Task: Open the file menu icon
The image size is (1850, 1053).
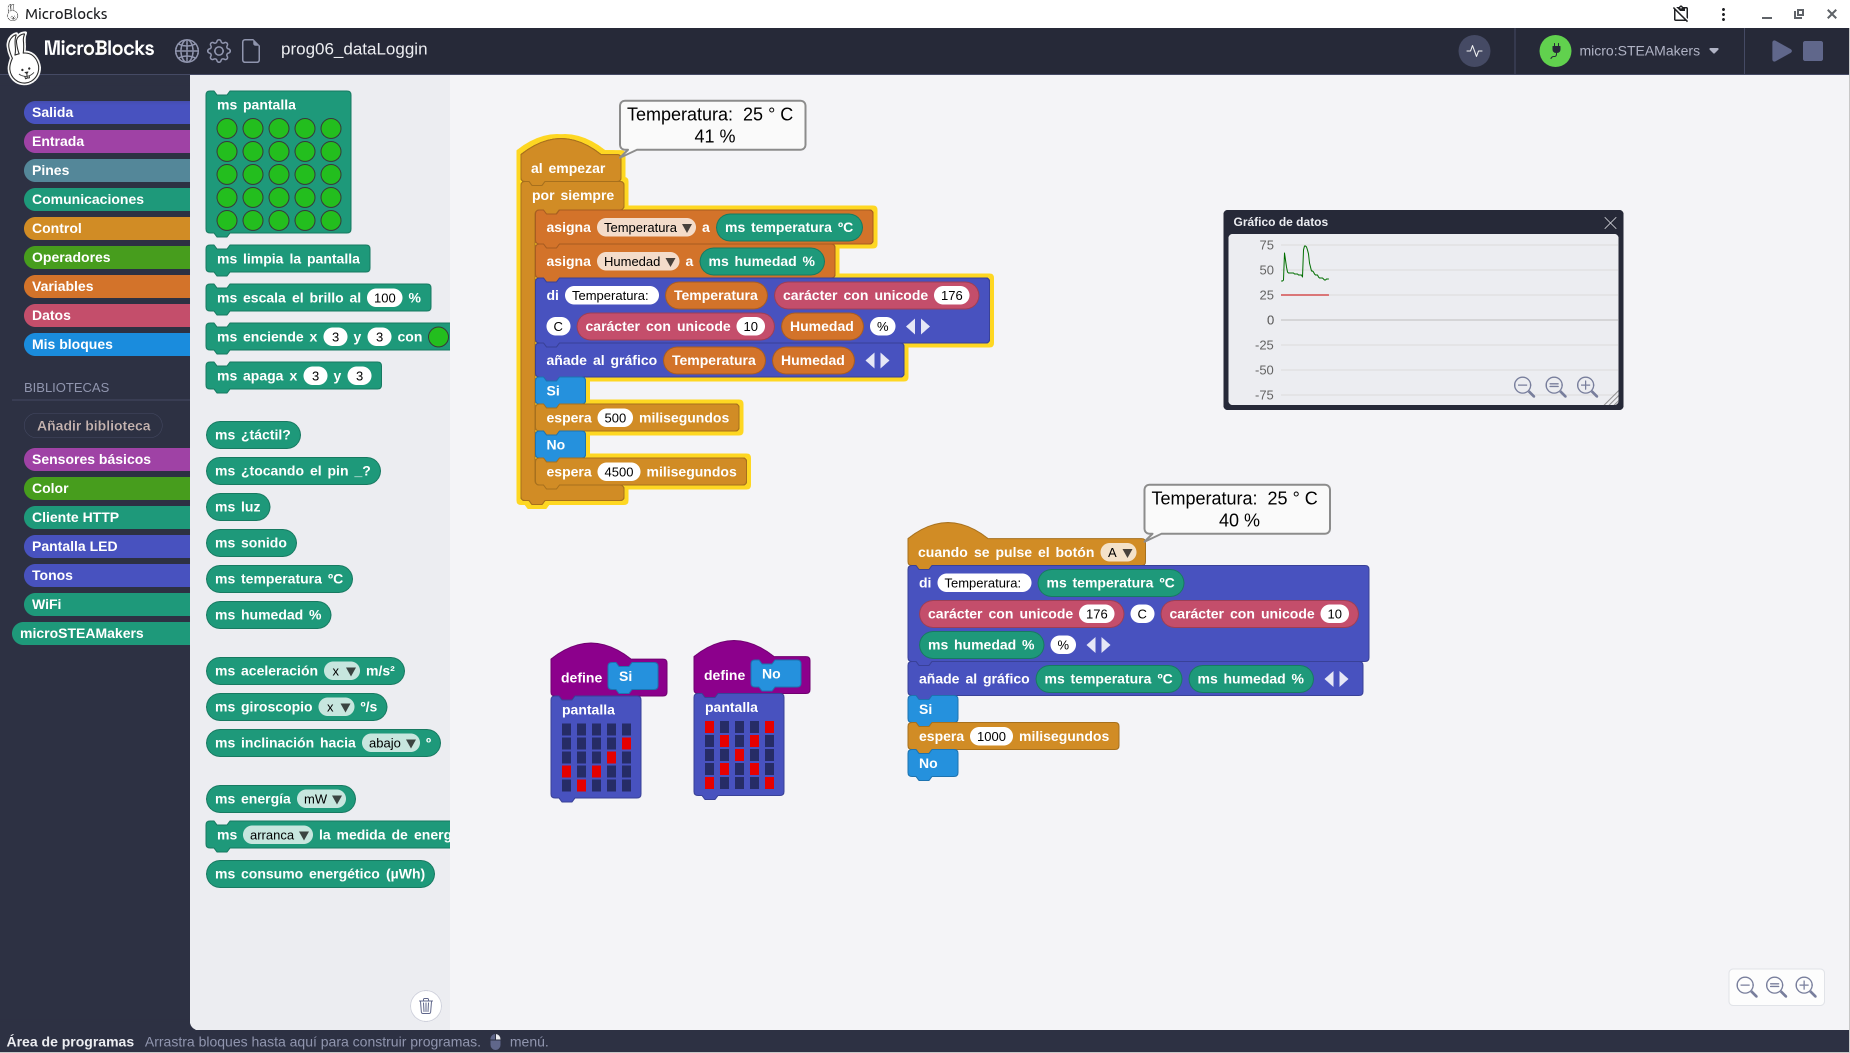Action: tap(251, 51)
